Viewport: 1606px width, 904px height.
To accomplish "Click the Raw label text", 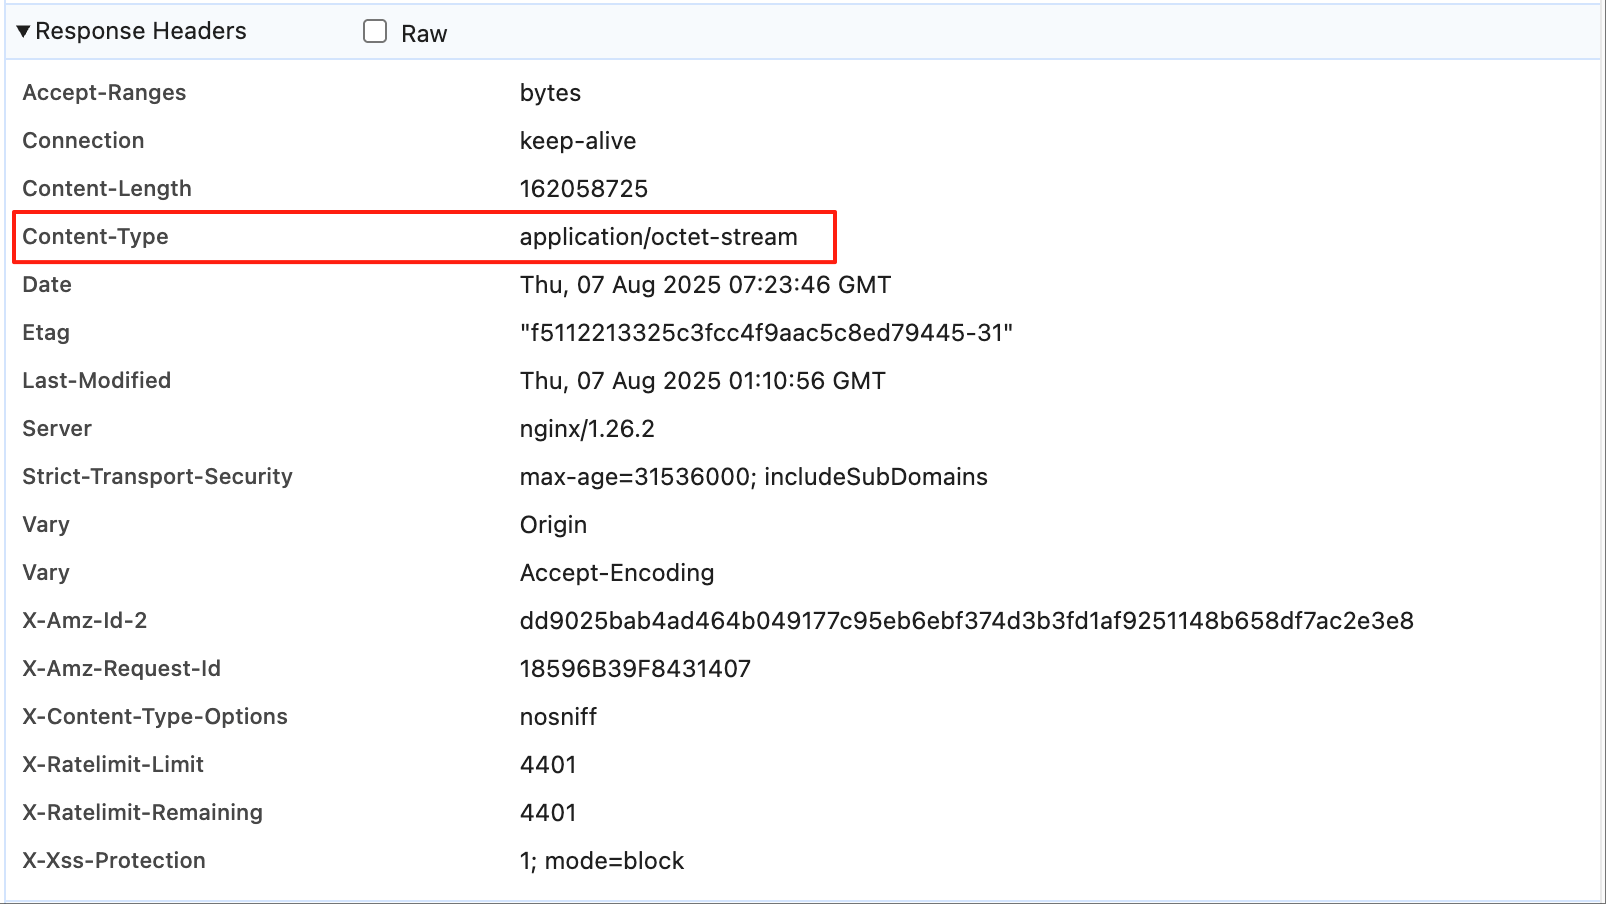I will click(424, 34).
